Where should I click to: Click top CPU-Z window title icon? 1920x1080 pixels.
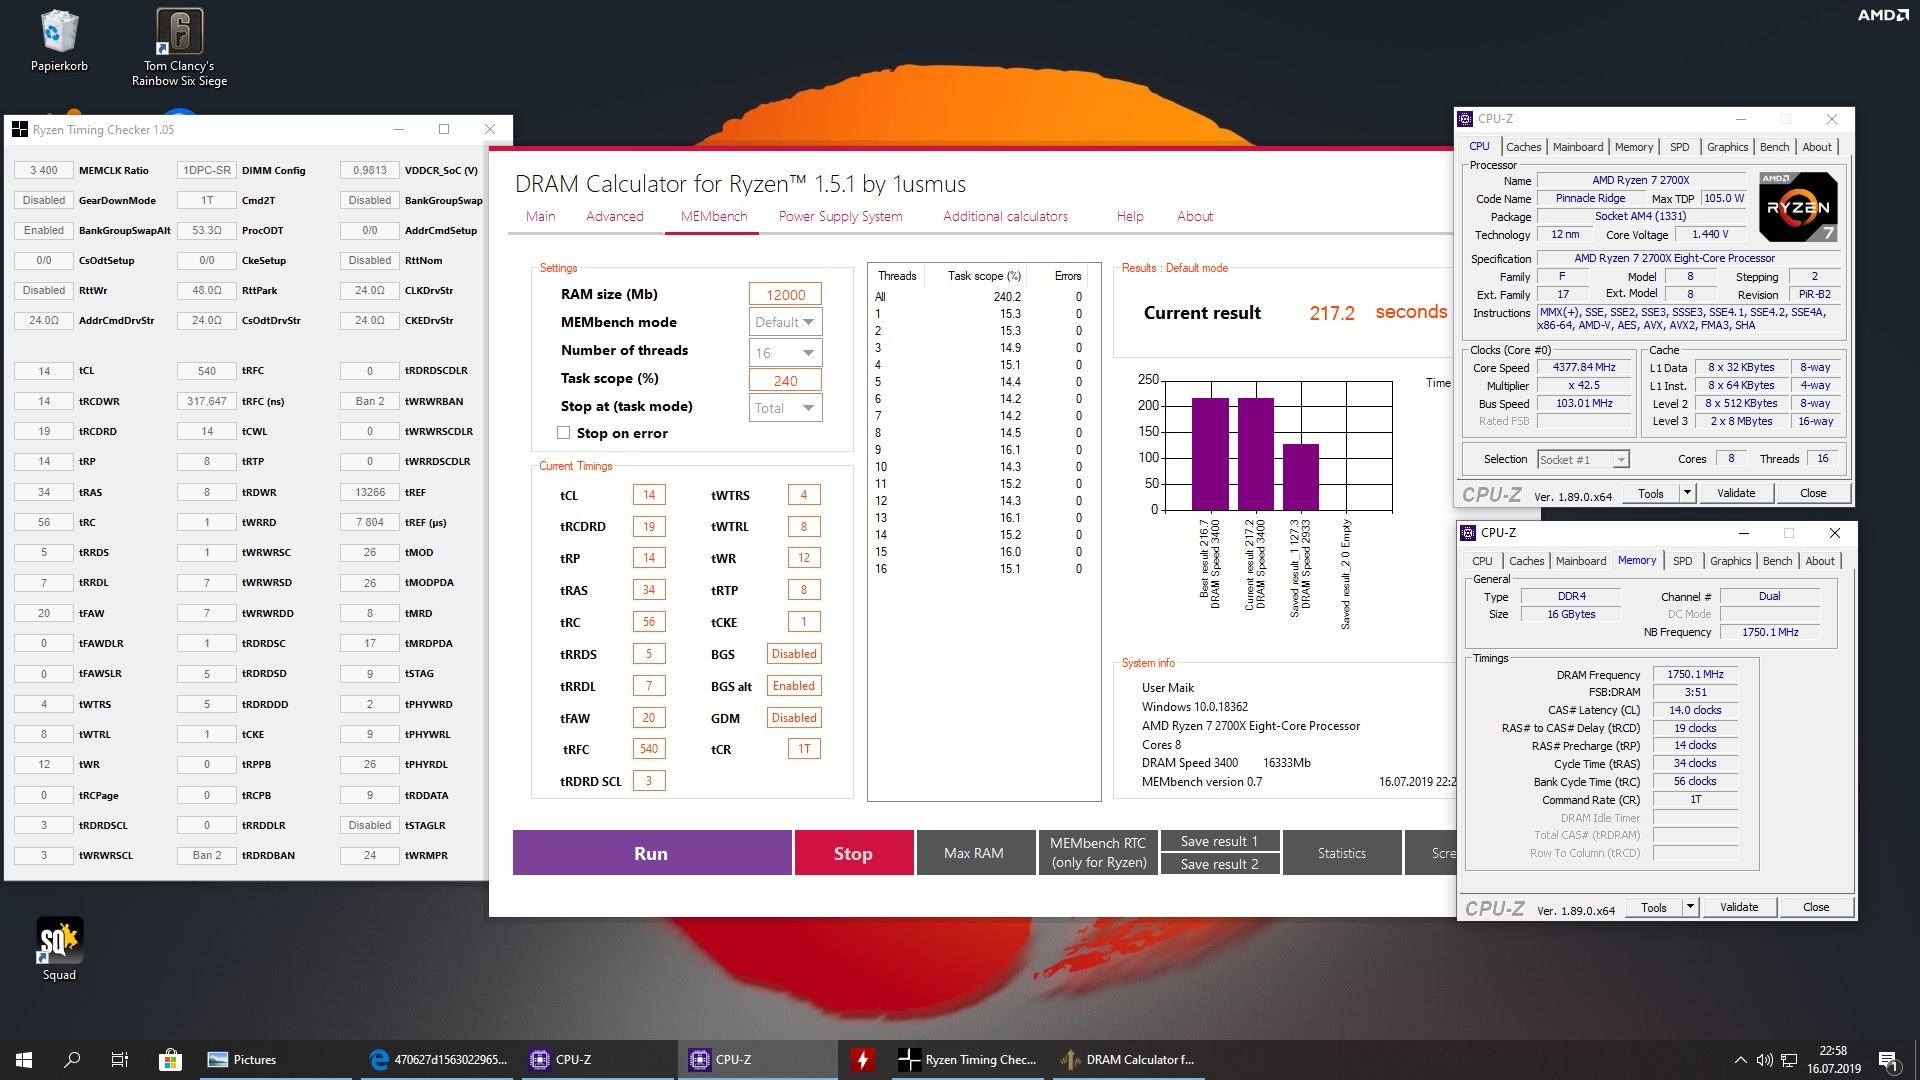1465,119
